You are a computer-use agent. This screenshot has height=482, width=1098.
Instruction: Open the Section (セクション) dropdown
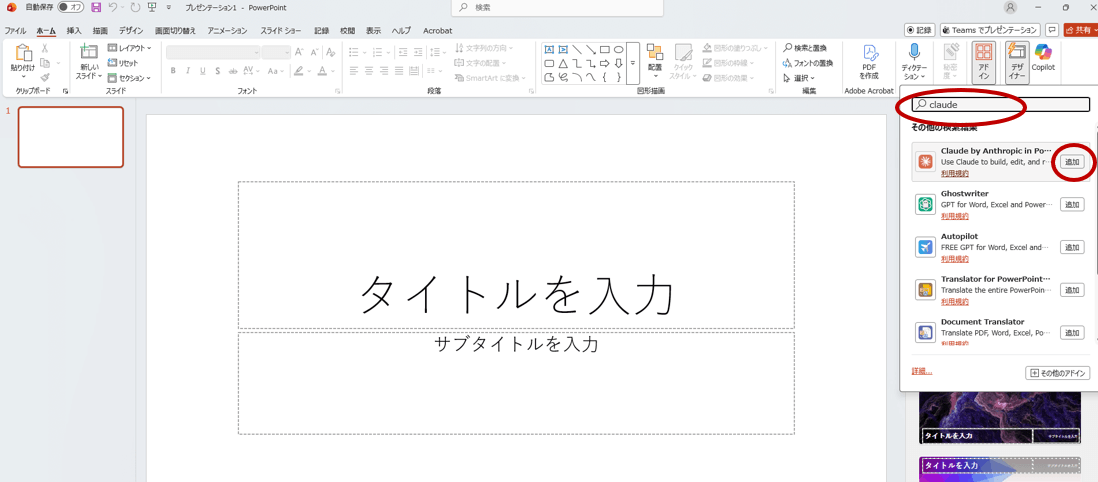click(130, 78)
